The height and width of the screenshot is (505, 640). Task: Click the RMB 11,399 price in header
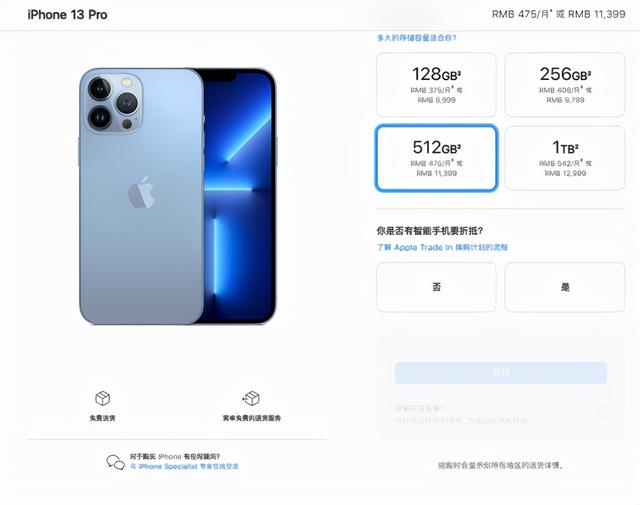(596, 14)
